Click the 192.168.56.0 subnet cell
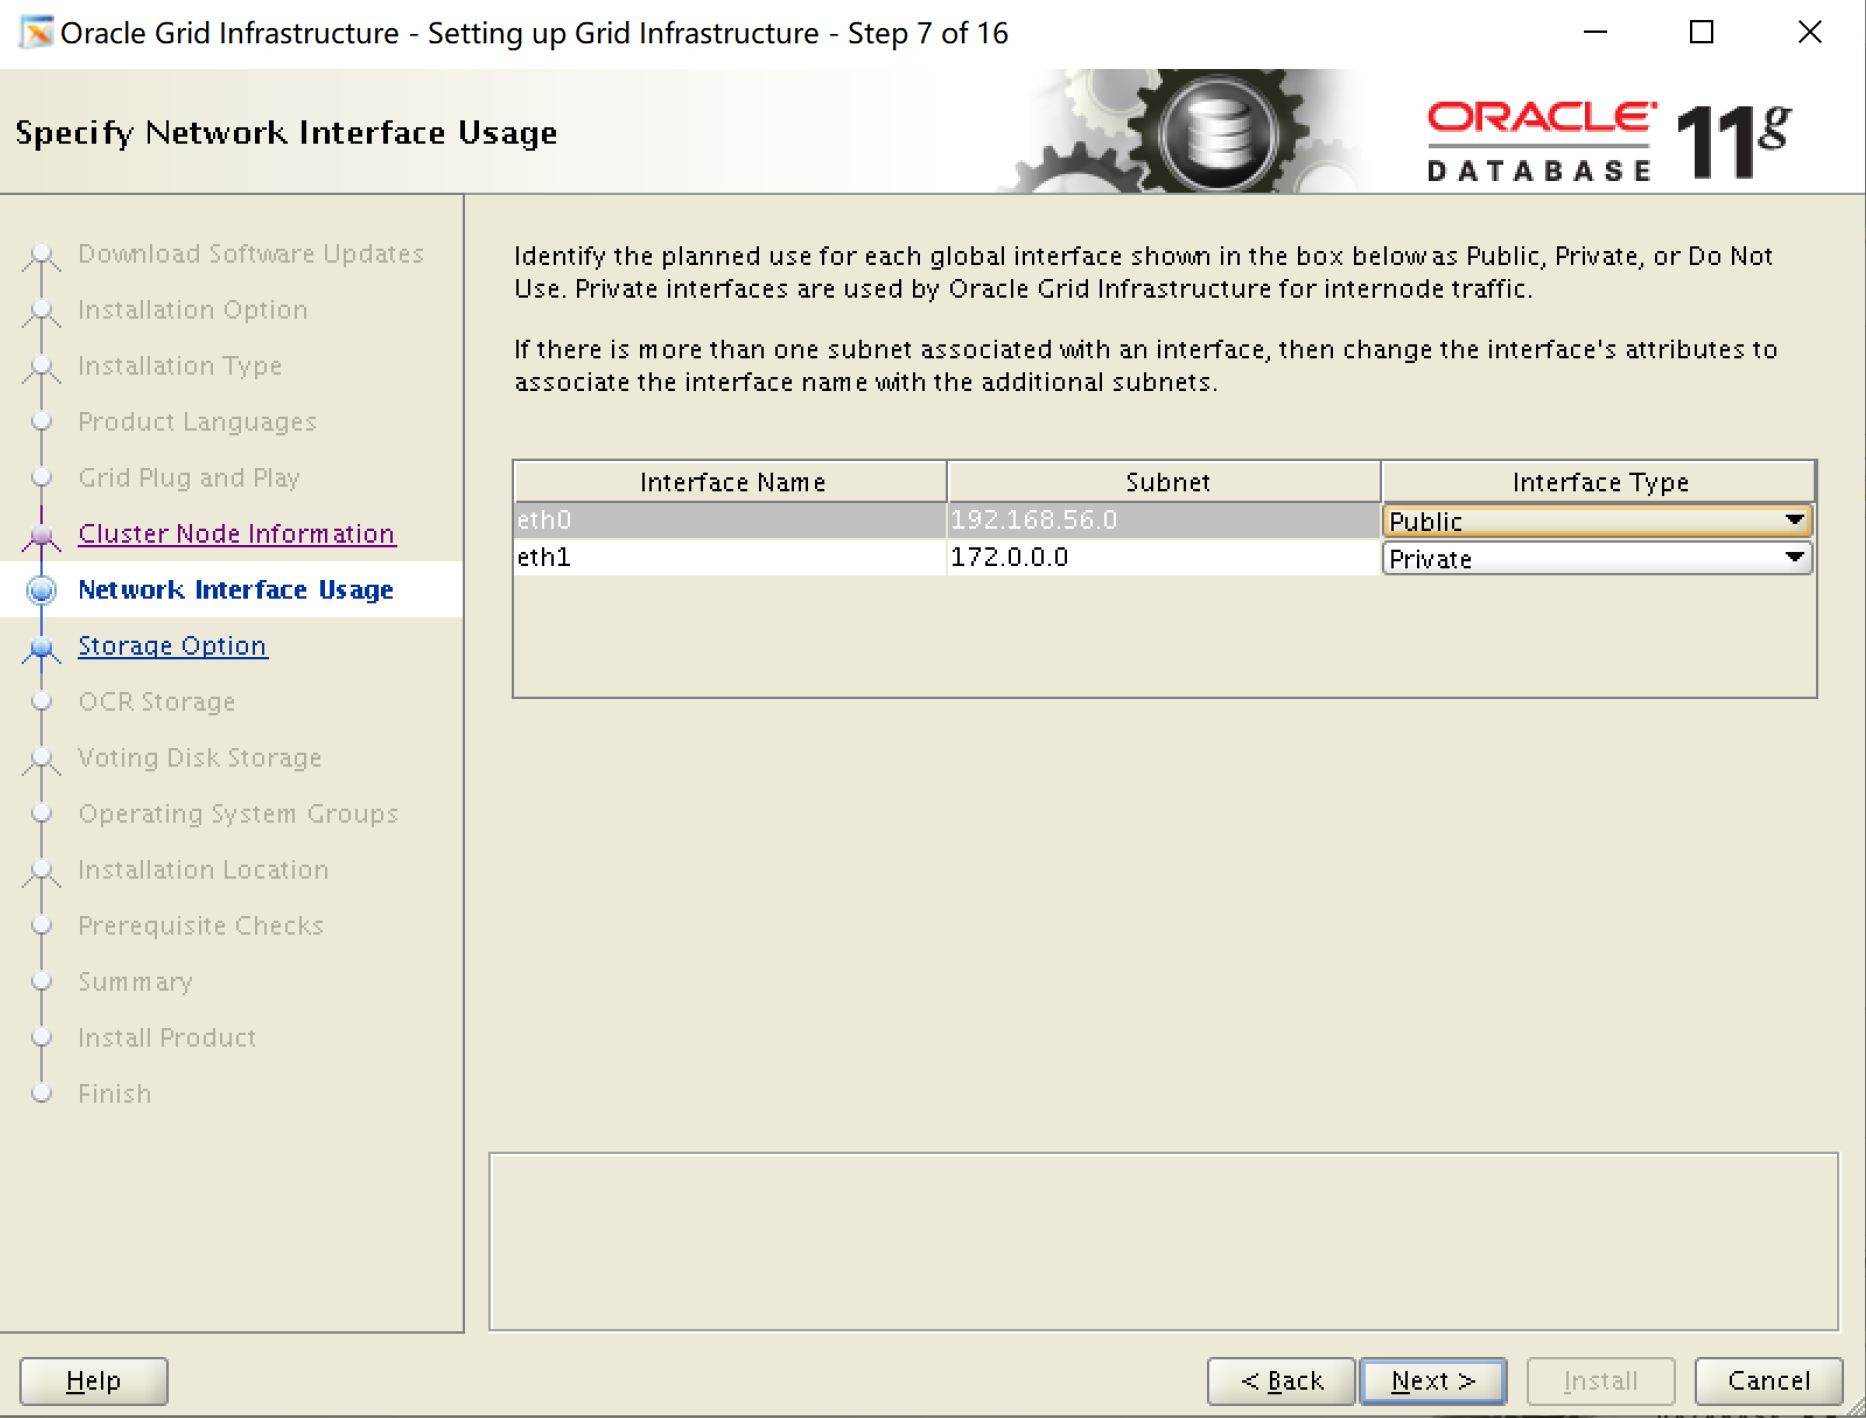Image resolution: width=1866 pixels, height=1418 pixels. tap(1164, 520)
